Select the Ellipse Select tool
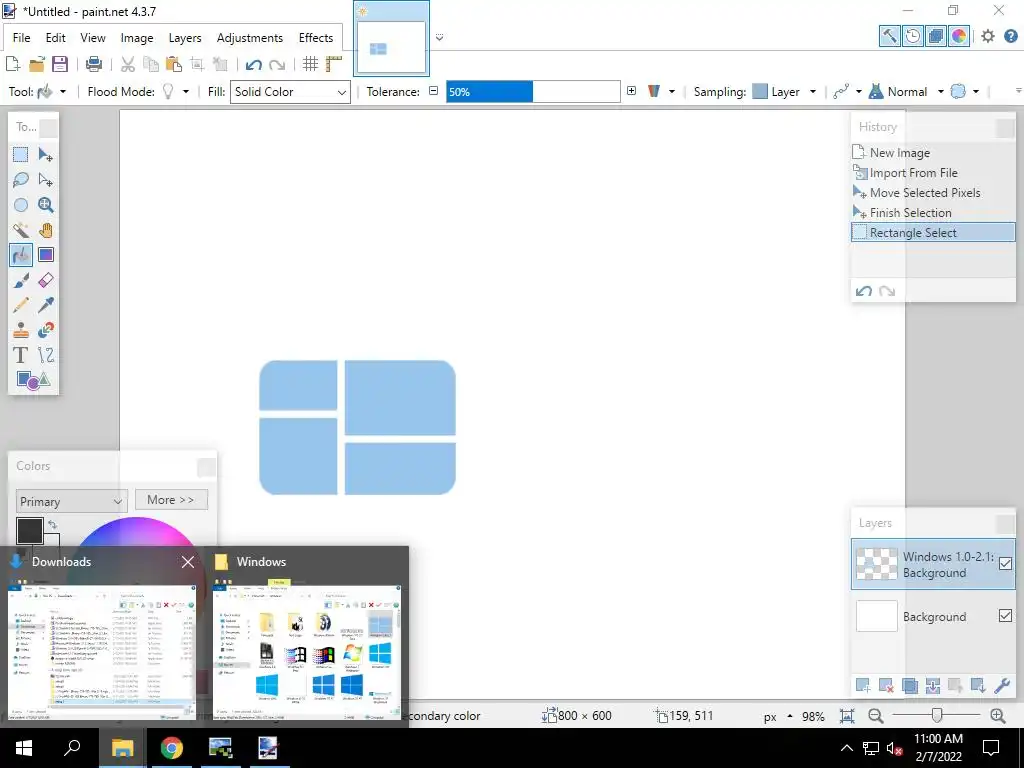 20,205
